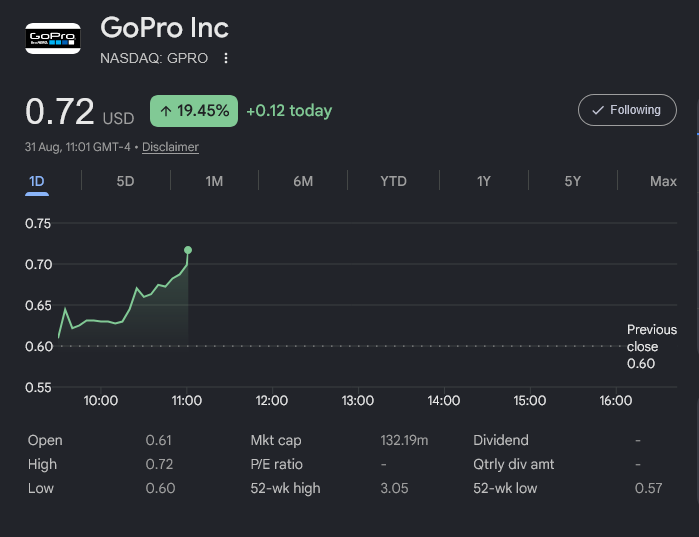699x537 pixels.
Task: Click the 10:00 point on chart line
Action: click(101, 321)
